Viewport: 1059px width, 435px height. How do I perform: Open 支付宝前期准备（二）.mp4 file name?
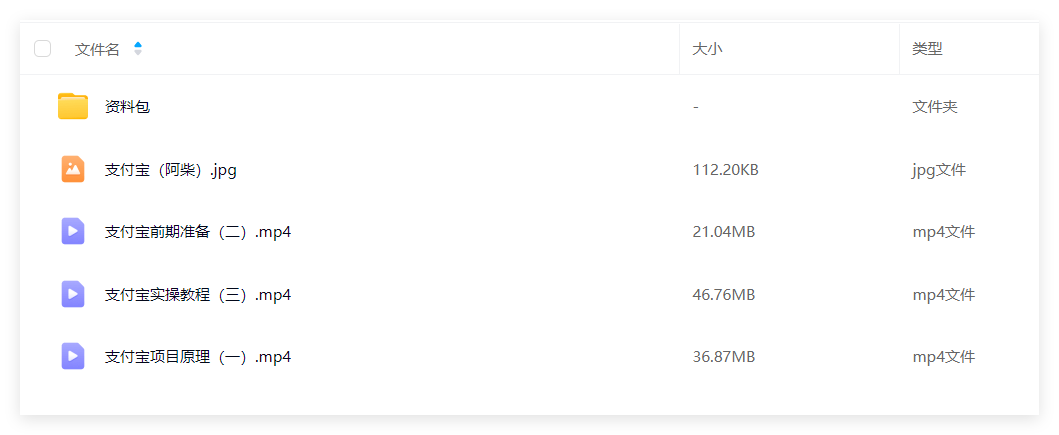point(198,232)
